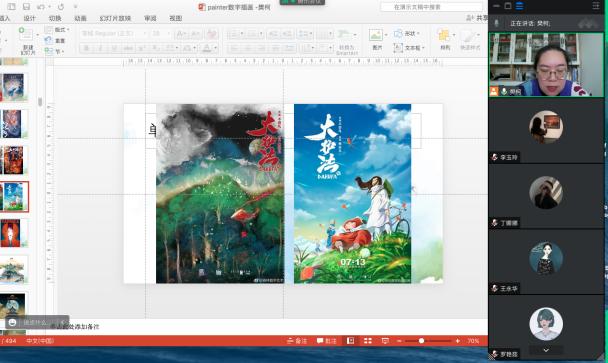The height and width of the screenshot is (363, 608).
Task: Click slide panel vertical scrollbar
Action: pos(40,102)
